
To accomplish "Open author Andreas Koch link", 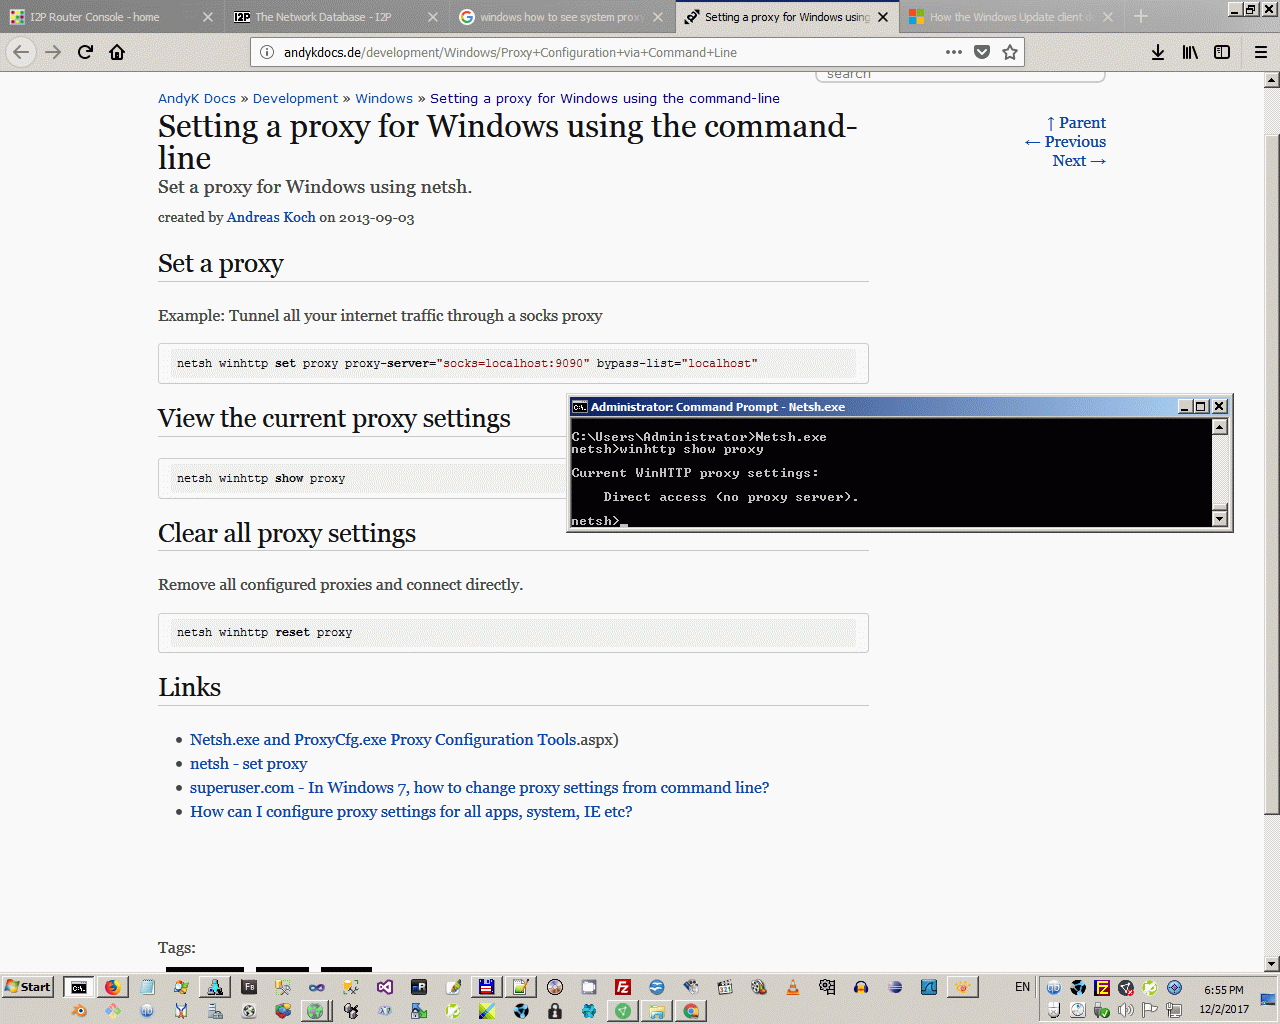I will coord(271,217).
